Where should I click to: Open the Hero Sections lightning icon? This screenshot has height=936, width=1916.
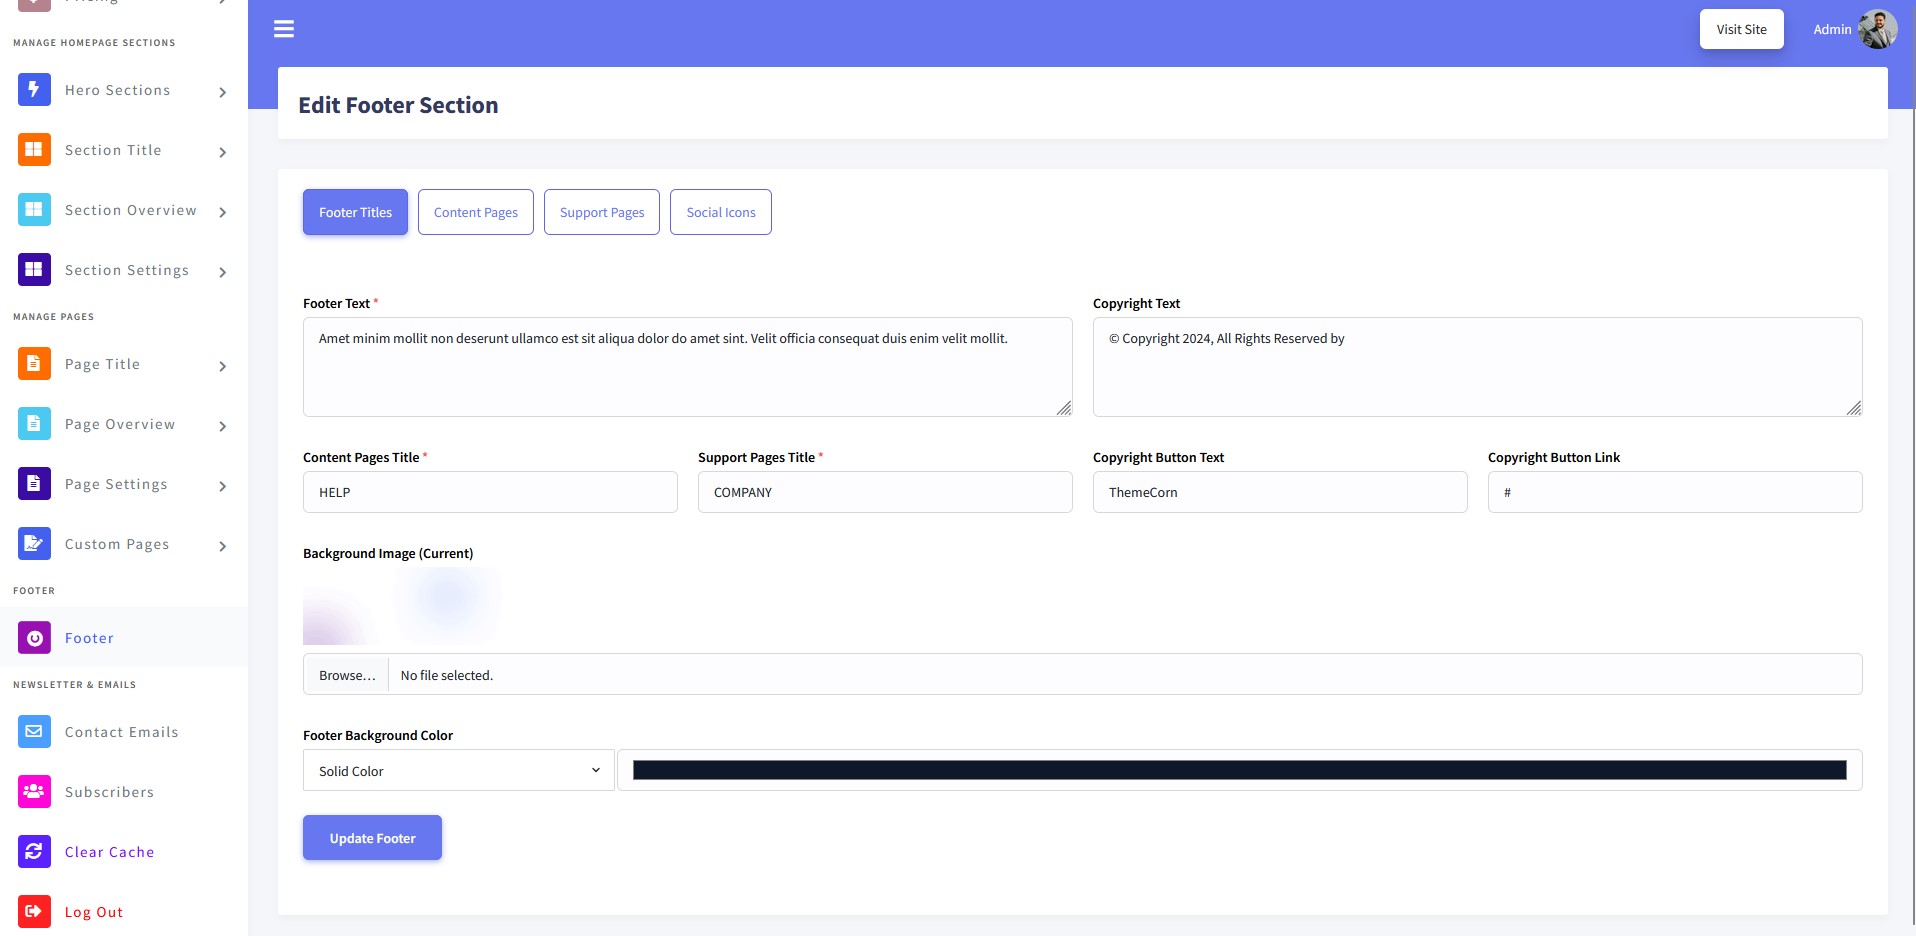(x=34, y=90)
